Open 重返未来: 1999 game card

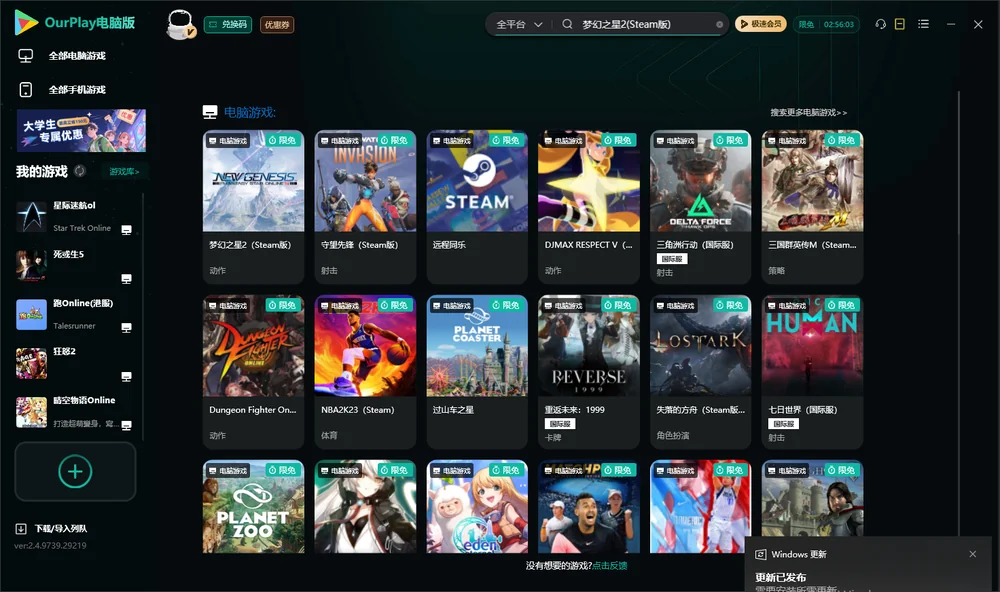pos(589,372)
